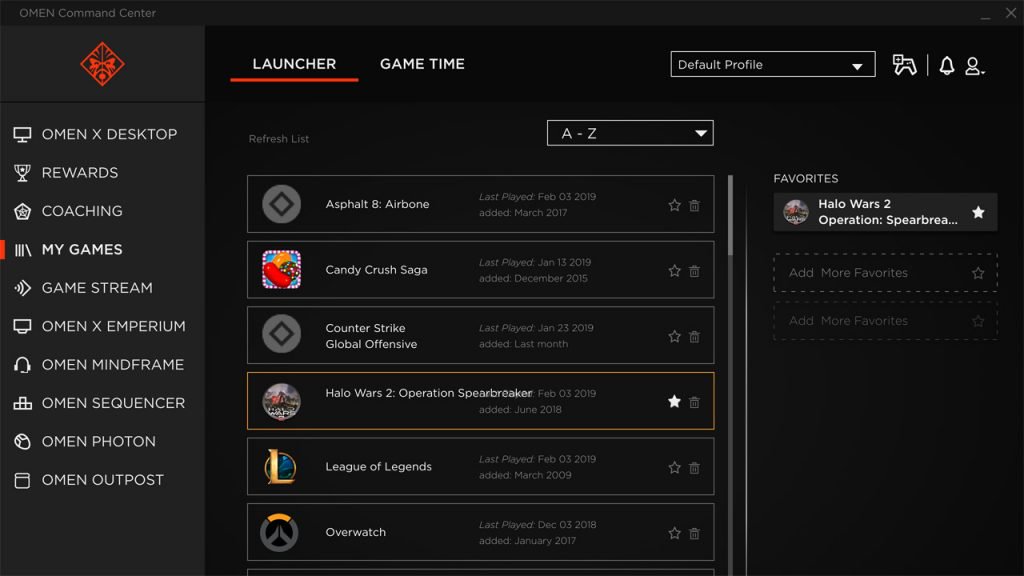
Task: Open the Default Profile dropdown
Action: pos(773,64)
